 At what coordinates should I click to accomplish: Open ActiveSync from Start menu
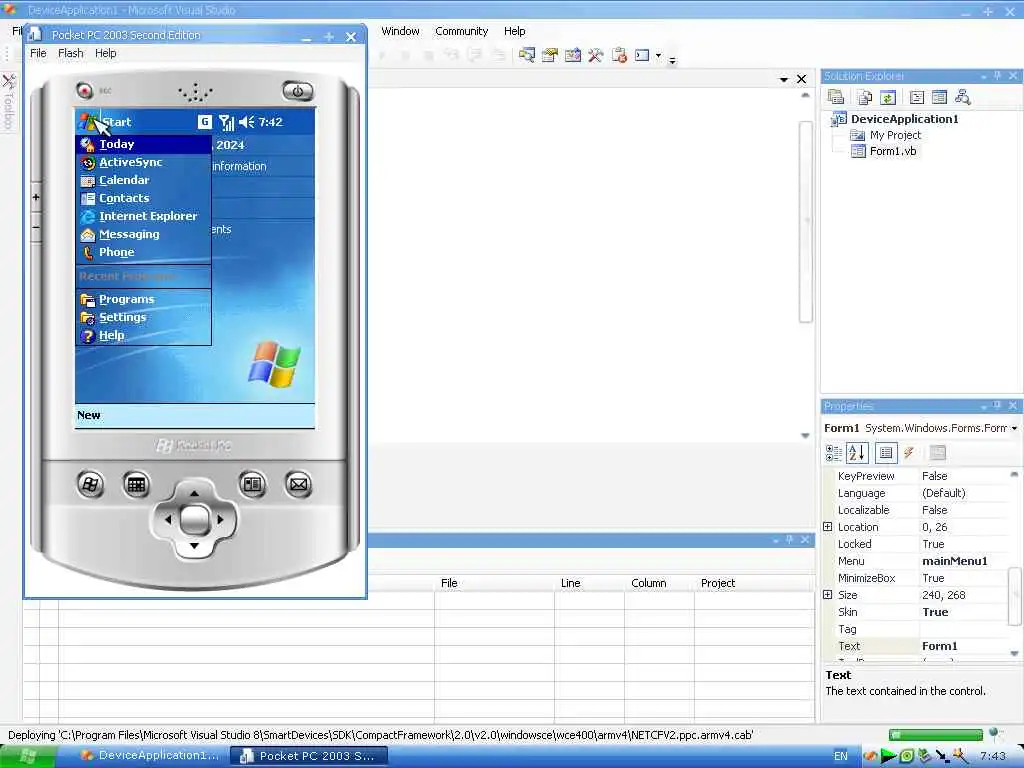[x=144, y=162]
